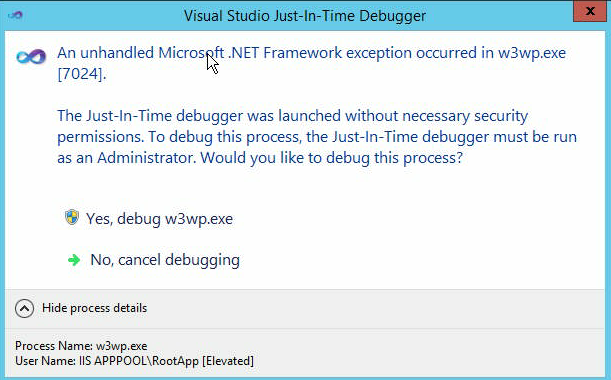This screenshot has width=611, height=380.
Task: Click the 'Would you like to debug' question
Action: coord(332,158)
